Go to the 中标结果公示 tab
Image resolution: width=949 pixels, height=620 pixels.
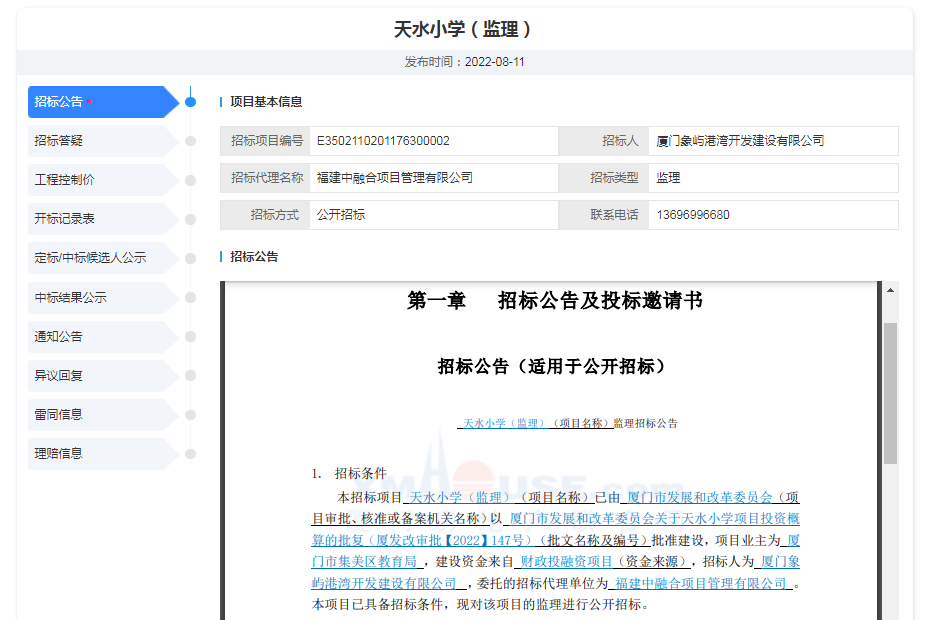pyautogui.click(x=98, y=297)
